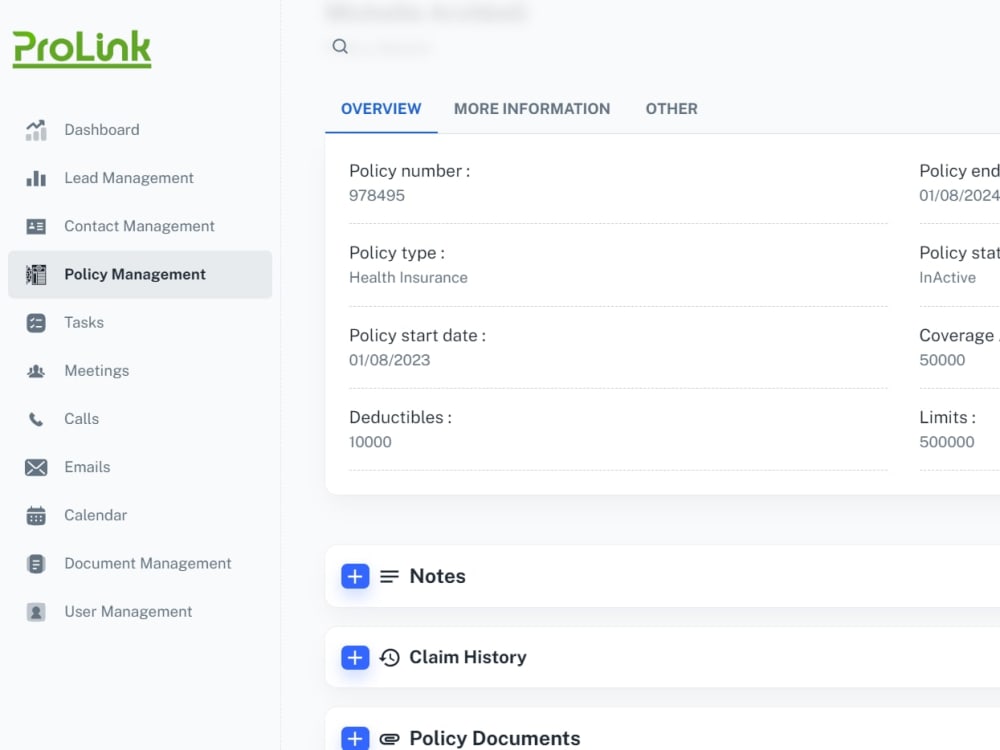
Task: Expand Claim History with plus button
Action: coord(355,658)
